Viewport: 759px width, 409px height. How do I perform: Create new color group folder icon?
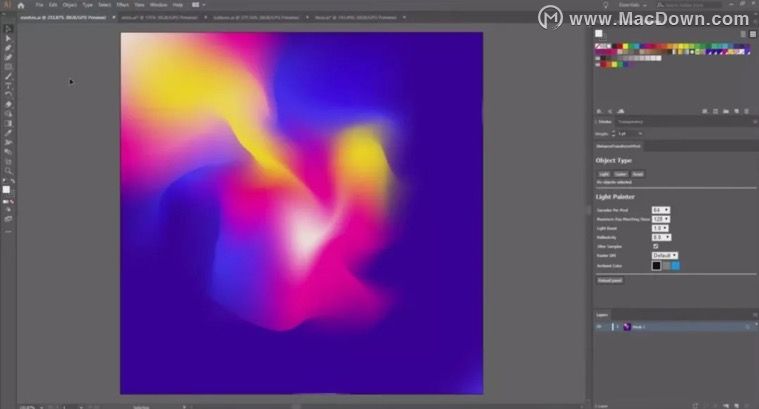(x=726, y=111)
